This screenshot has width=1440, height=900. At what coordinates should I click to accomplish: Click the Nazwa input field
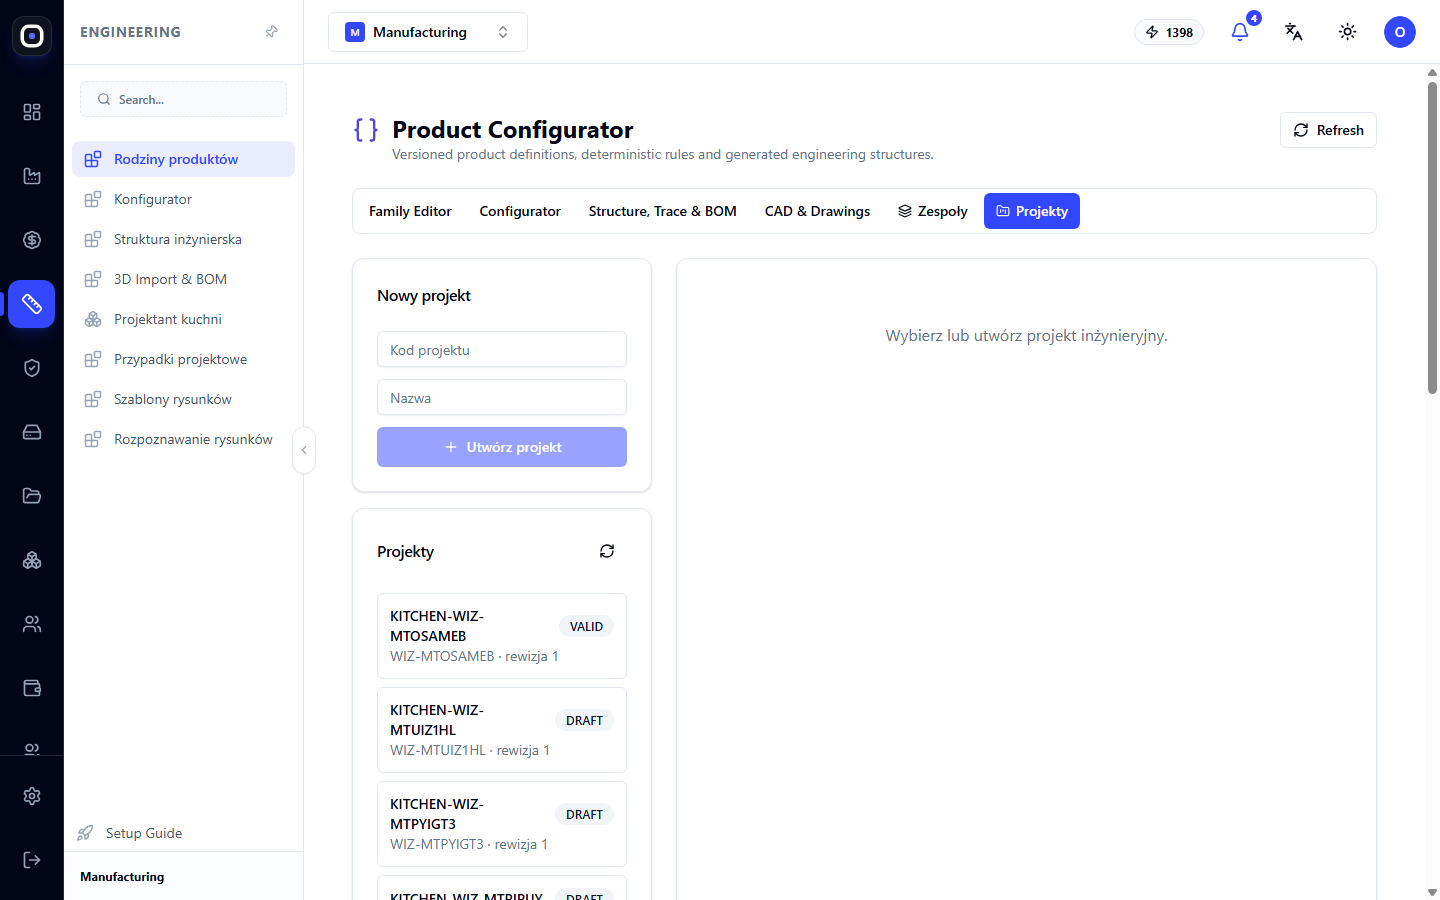click(502, 398)
